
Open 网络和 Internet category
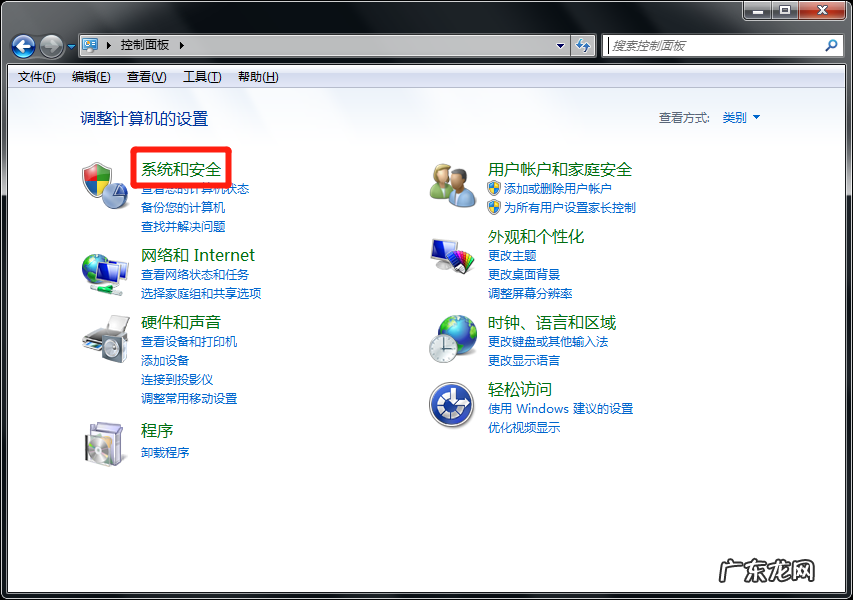pos(197,255)
